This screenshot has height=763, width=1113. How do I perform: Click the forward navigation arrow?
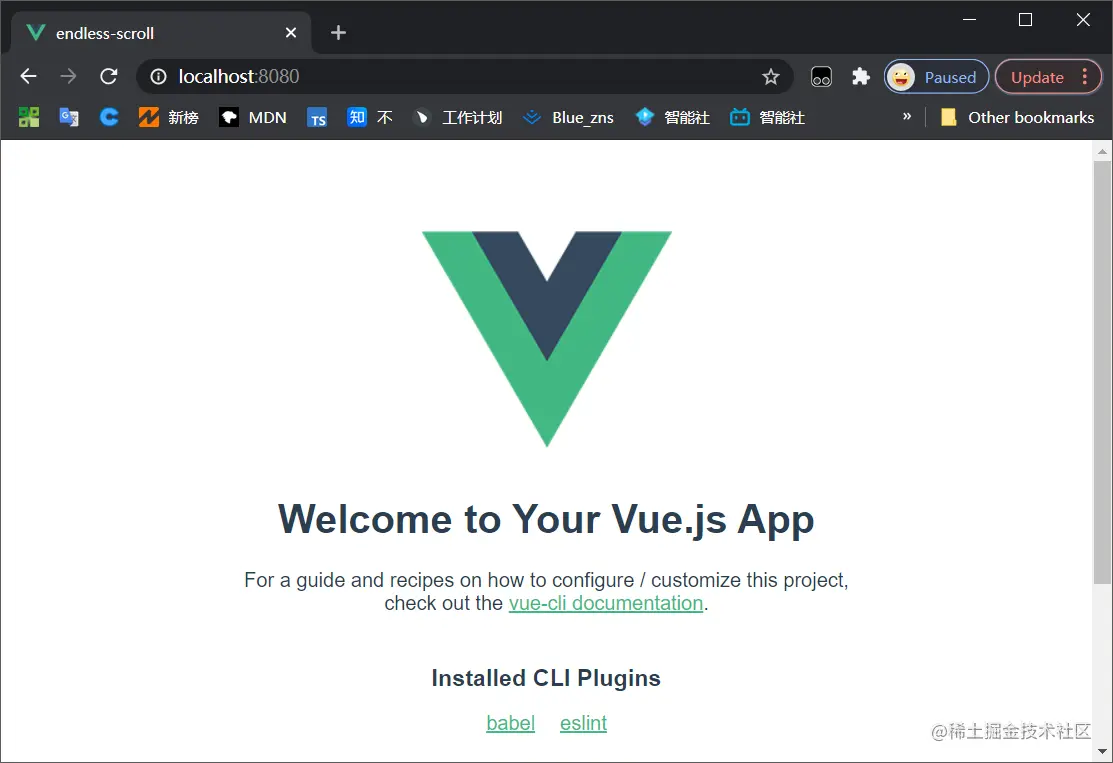point(68,76)
